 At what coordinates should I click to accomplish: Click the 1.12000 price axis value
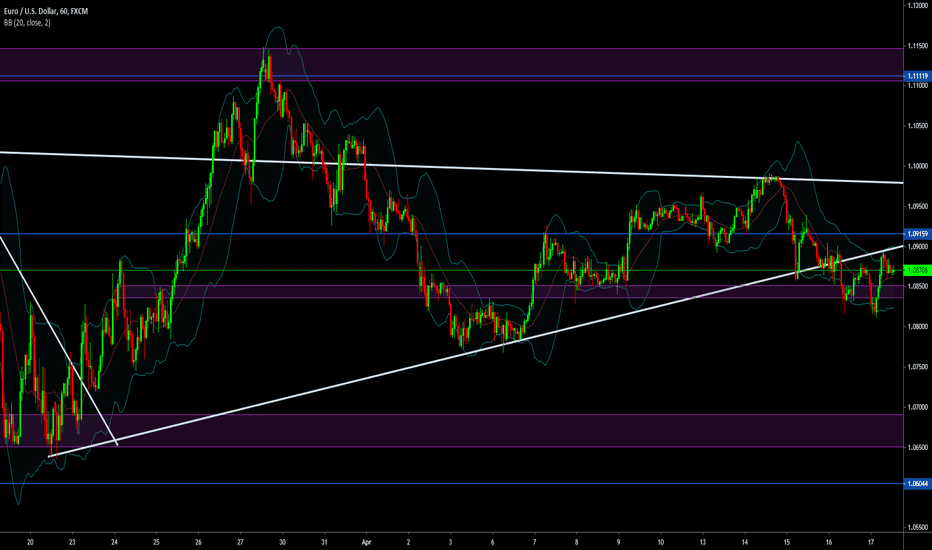918,5
